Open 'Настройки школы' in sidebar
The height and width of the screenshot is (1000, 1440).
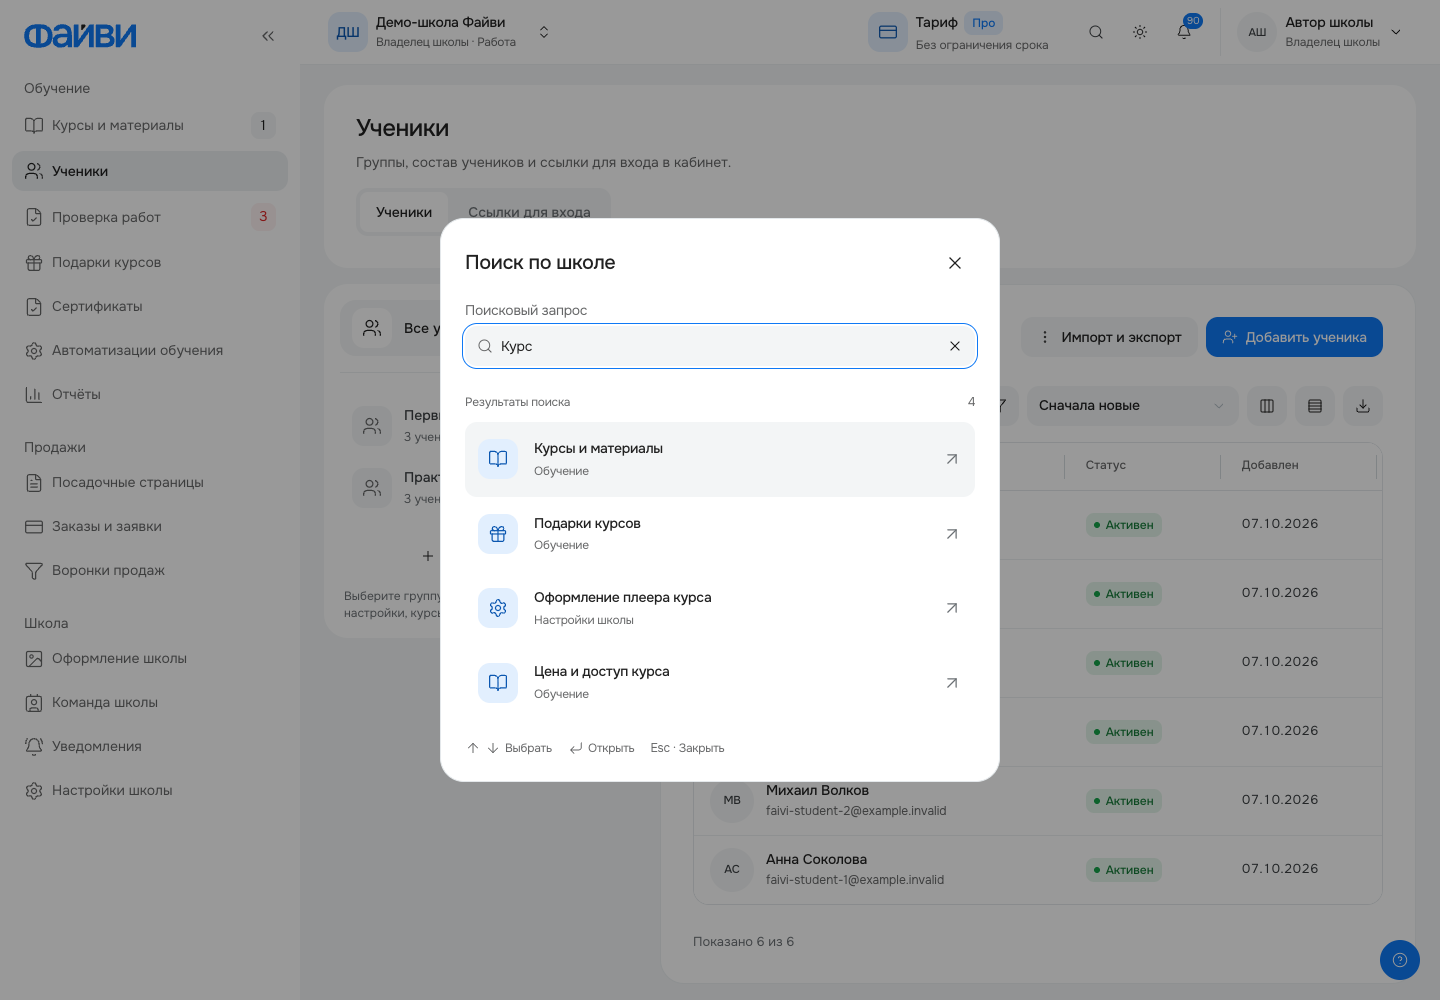click(x=150, y=790)
